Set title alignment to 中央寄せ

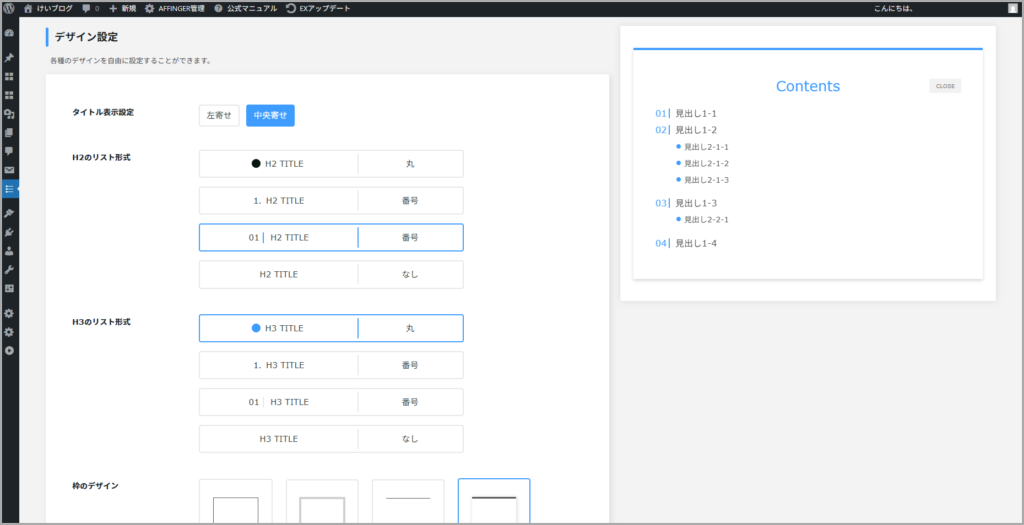click(x=270, y=116)
